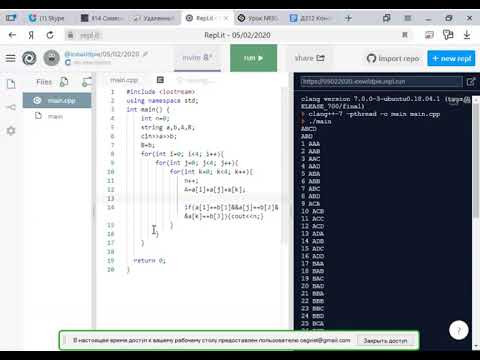Screen dimensions: 480x360
Task: Open the console output in new window
Action: [471, 82]
